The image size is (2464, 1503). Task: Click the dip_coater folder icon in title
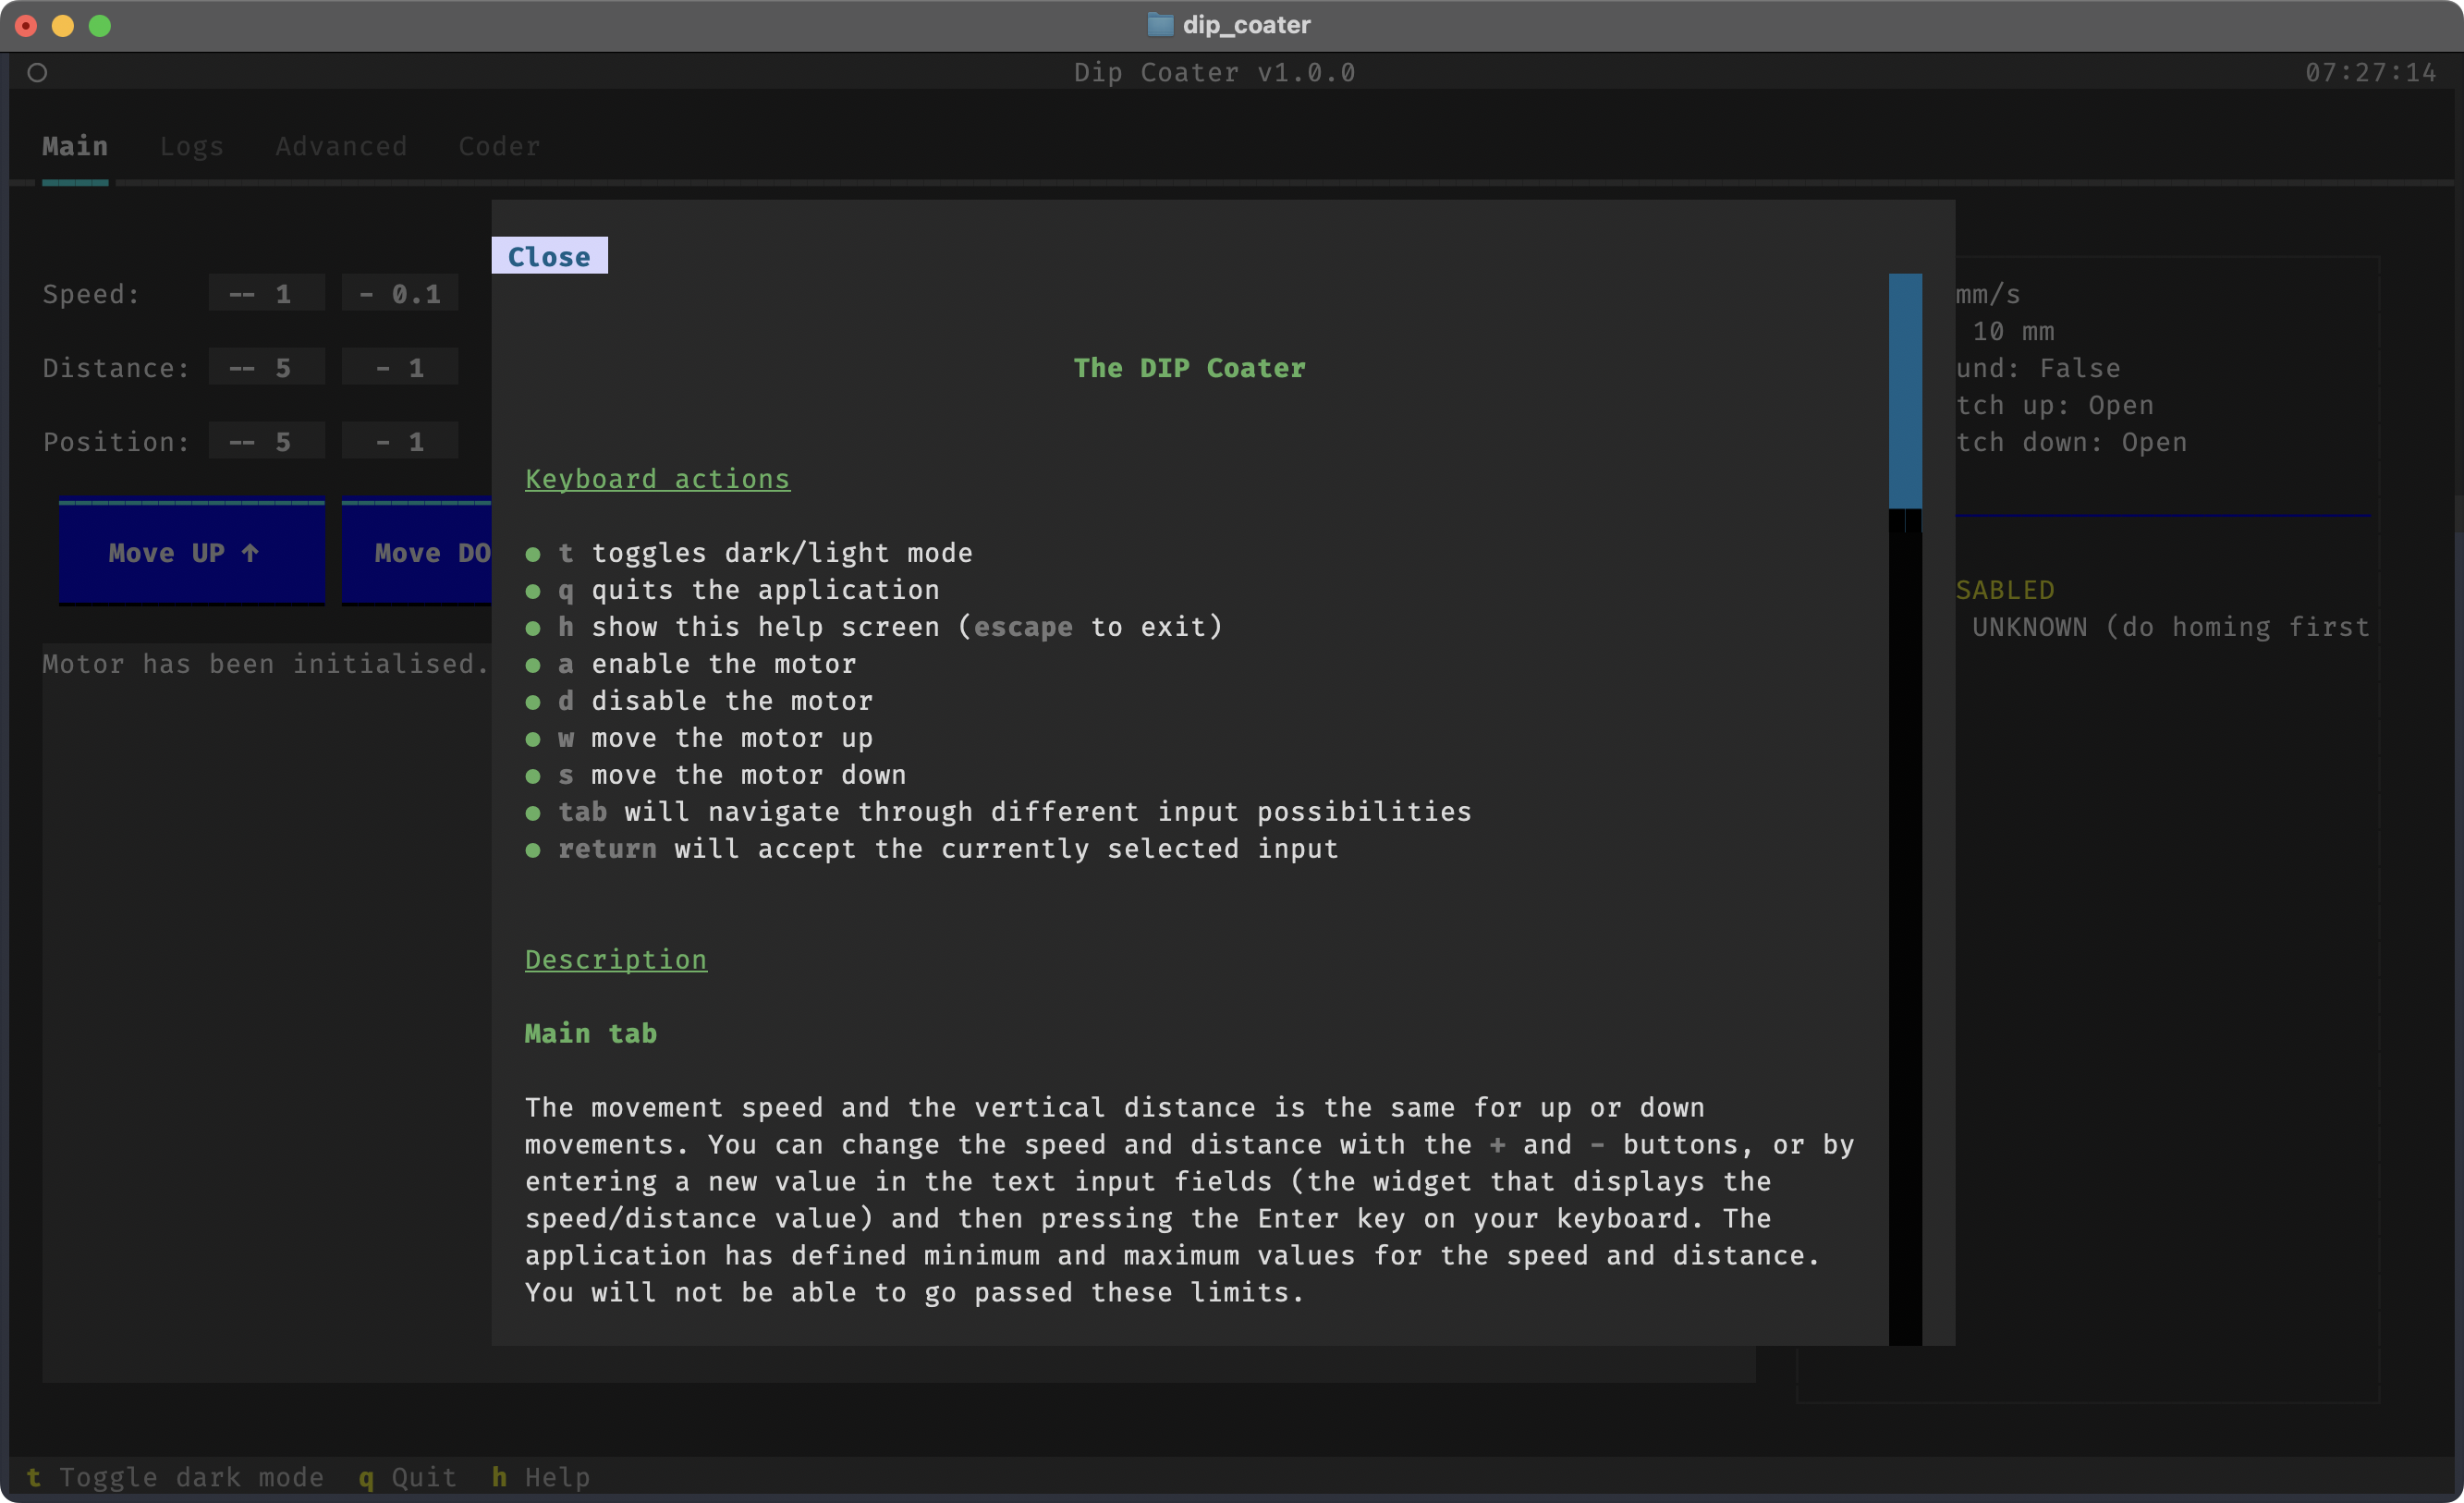click(x=1159, y=25)
